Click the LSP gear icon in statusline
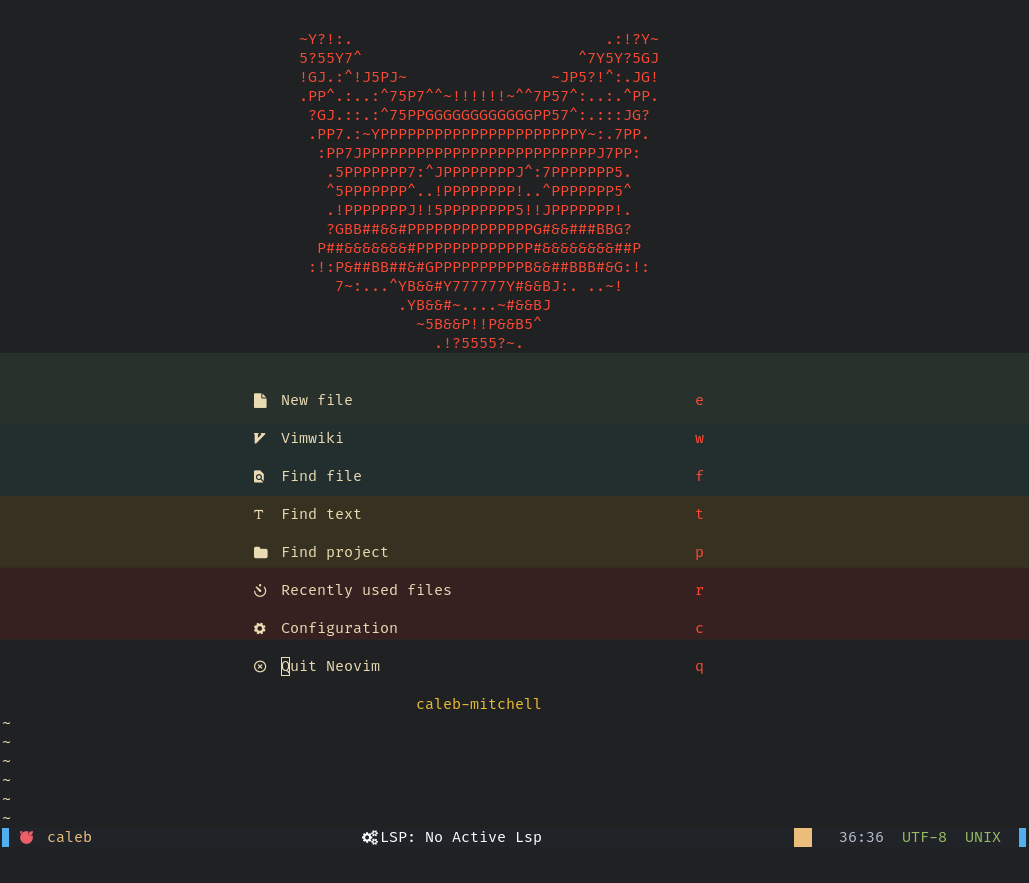This screenshot has height=883, width=1029. tap(369, 837)
